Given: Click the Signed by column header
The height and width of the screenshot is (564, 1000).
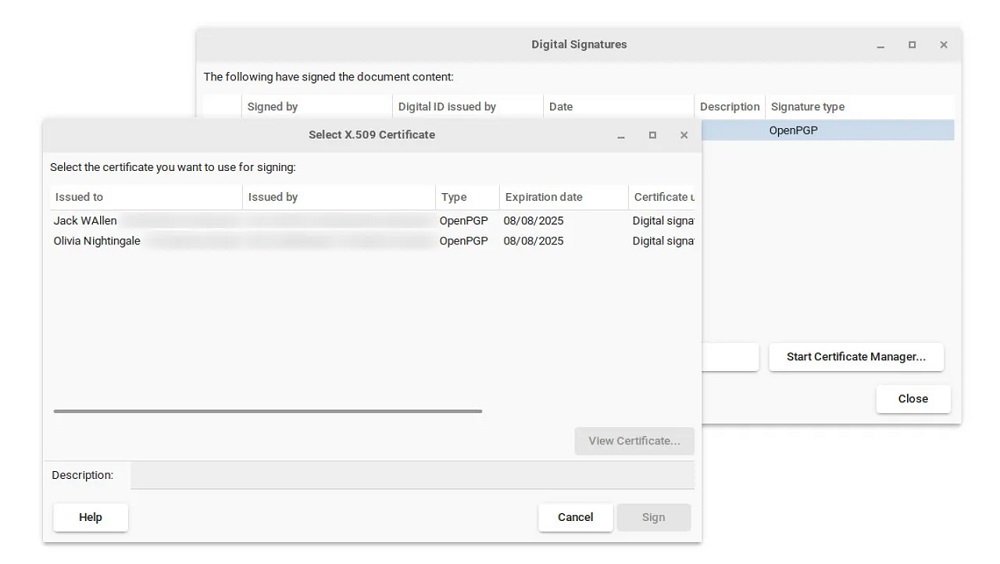Looking at the screenshot, I should pos(316,107).
